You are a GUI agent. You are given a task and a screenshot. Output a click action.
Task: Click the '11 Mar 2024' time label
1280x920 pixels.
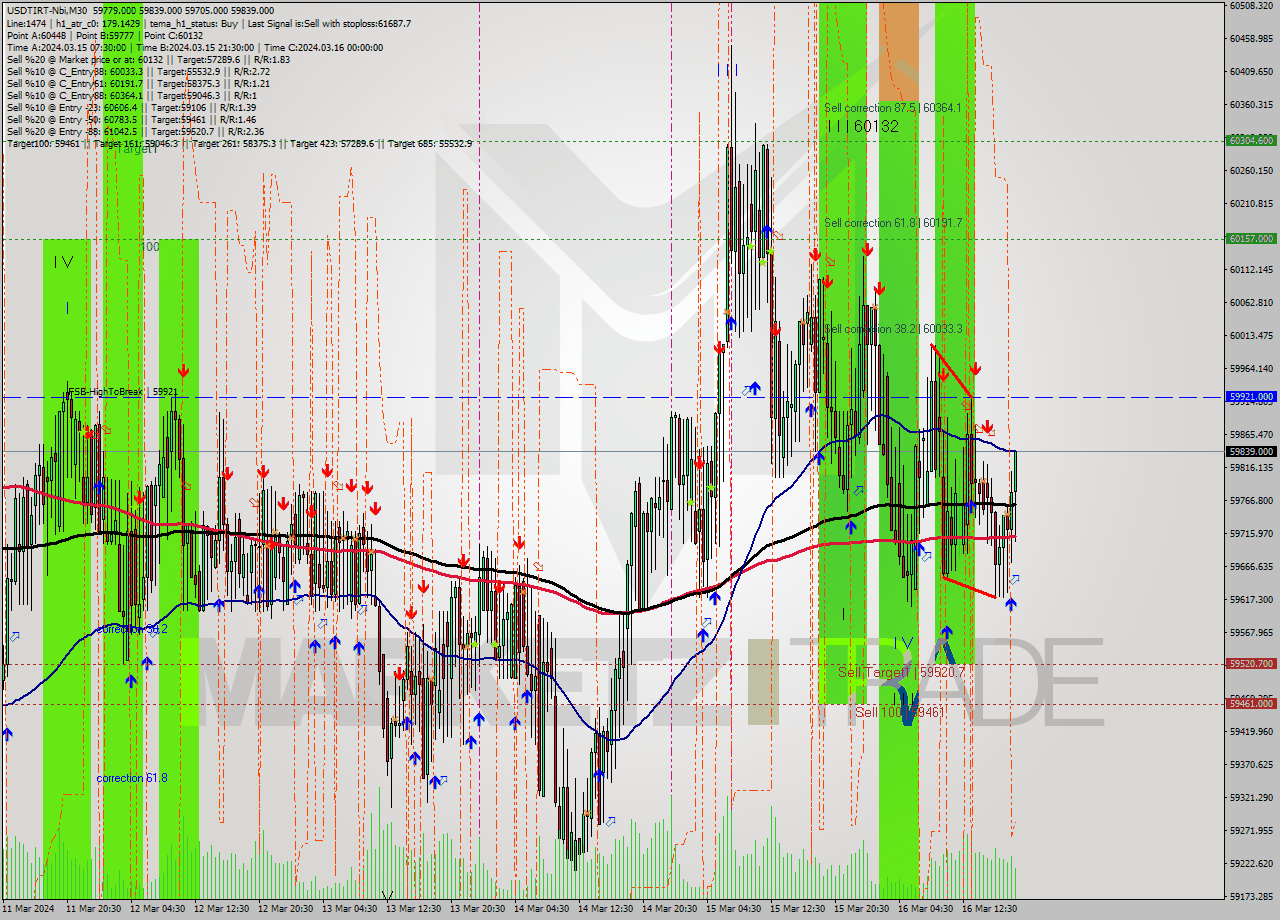30,909
